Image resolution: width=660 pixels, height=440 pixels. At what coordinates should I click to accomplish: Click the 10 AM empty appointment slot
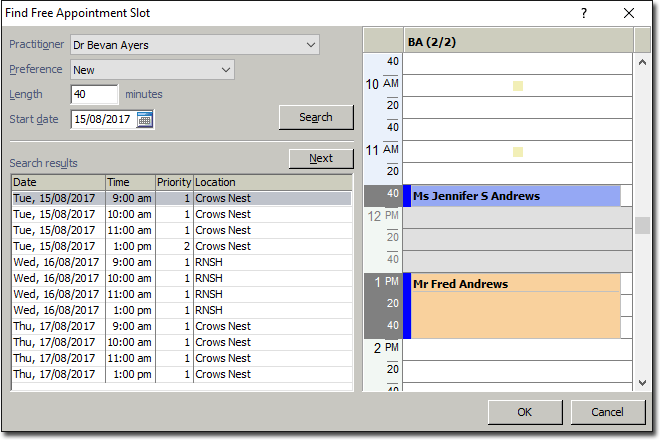pyautogui.click(x=517, y=85)
